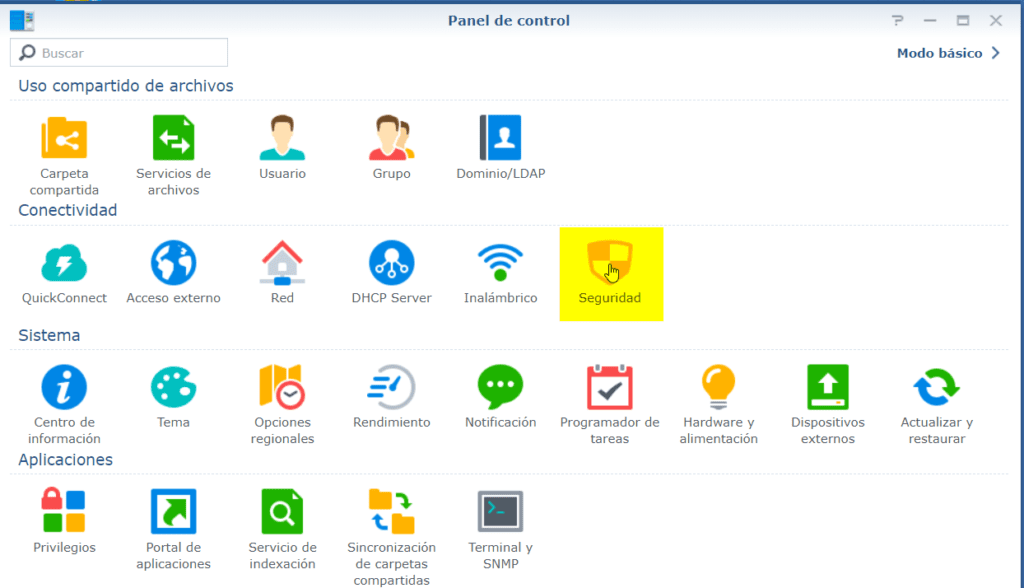Open Programador de tareas
Screen dimensions: 1024x588
click(611, 387)
